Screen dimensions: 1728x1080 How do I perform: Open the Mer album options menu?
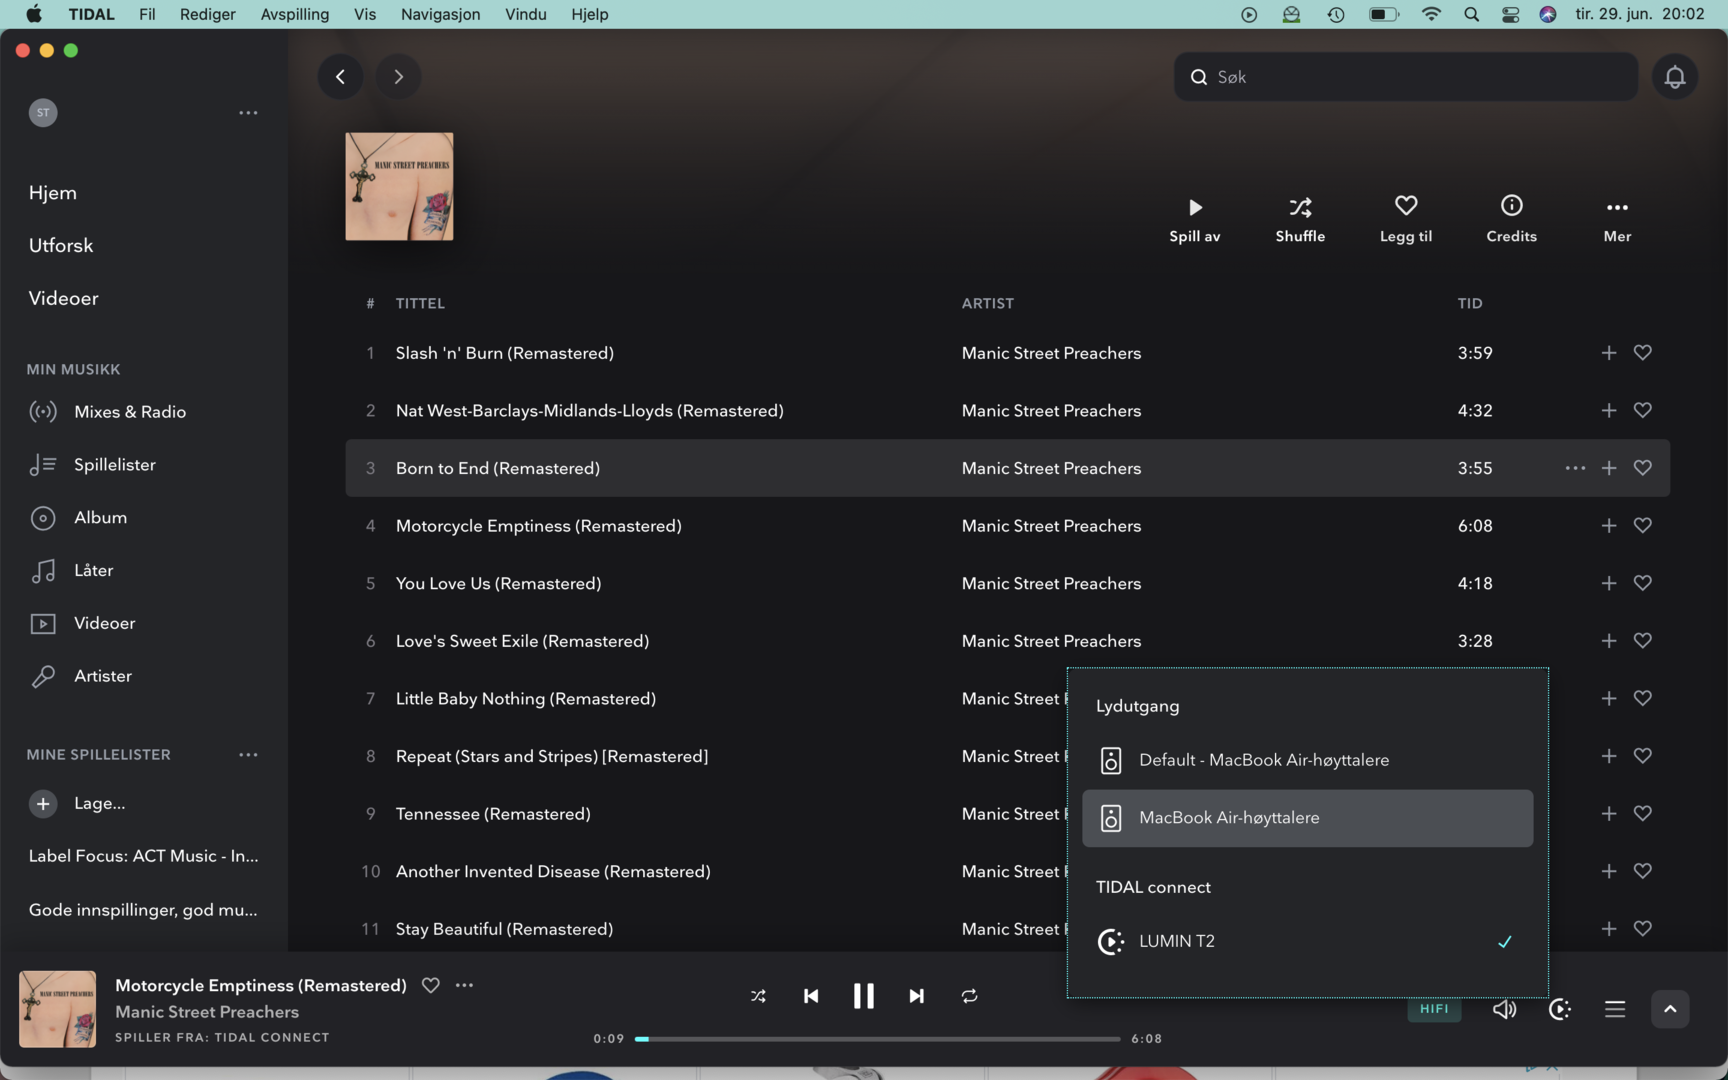click(1617, 218)
